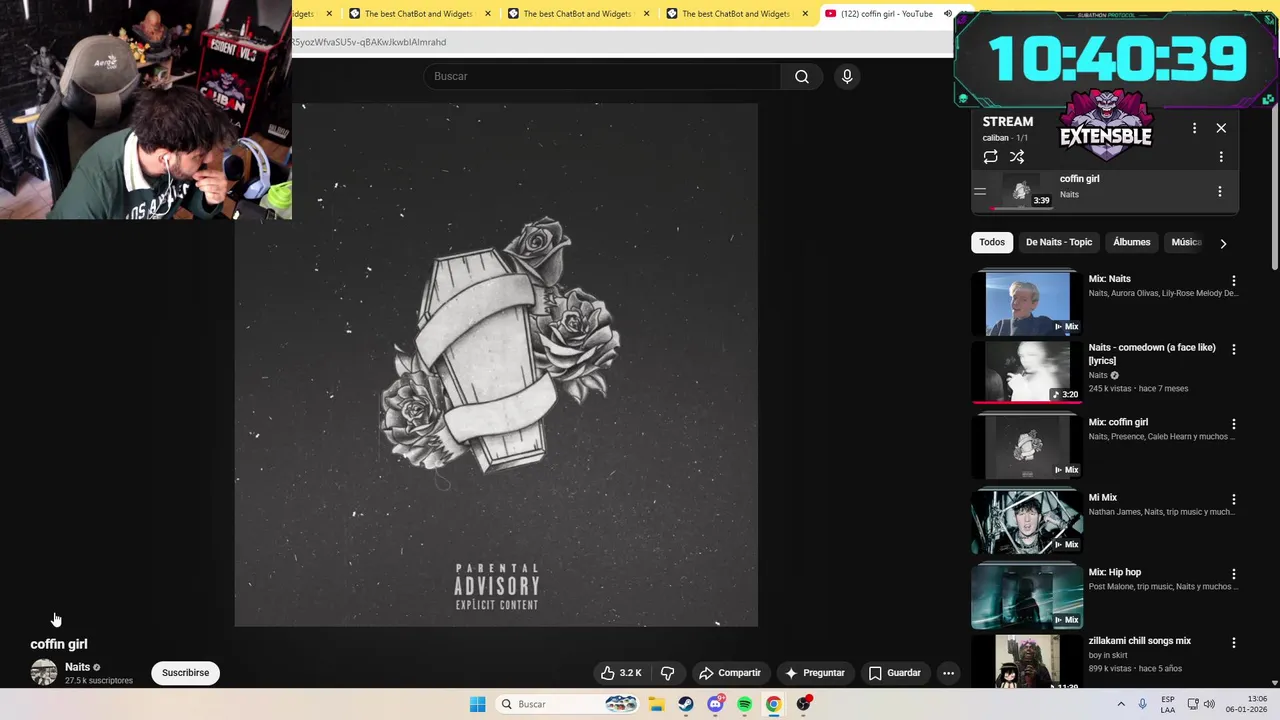Show more filter chips with right arrow
This screenshot has height=720, width=1280.
1222,243
